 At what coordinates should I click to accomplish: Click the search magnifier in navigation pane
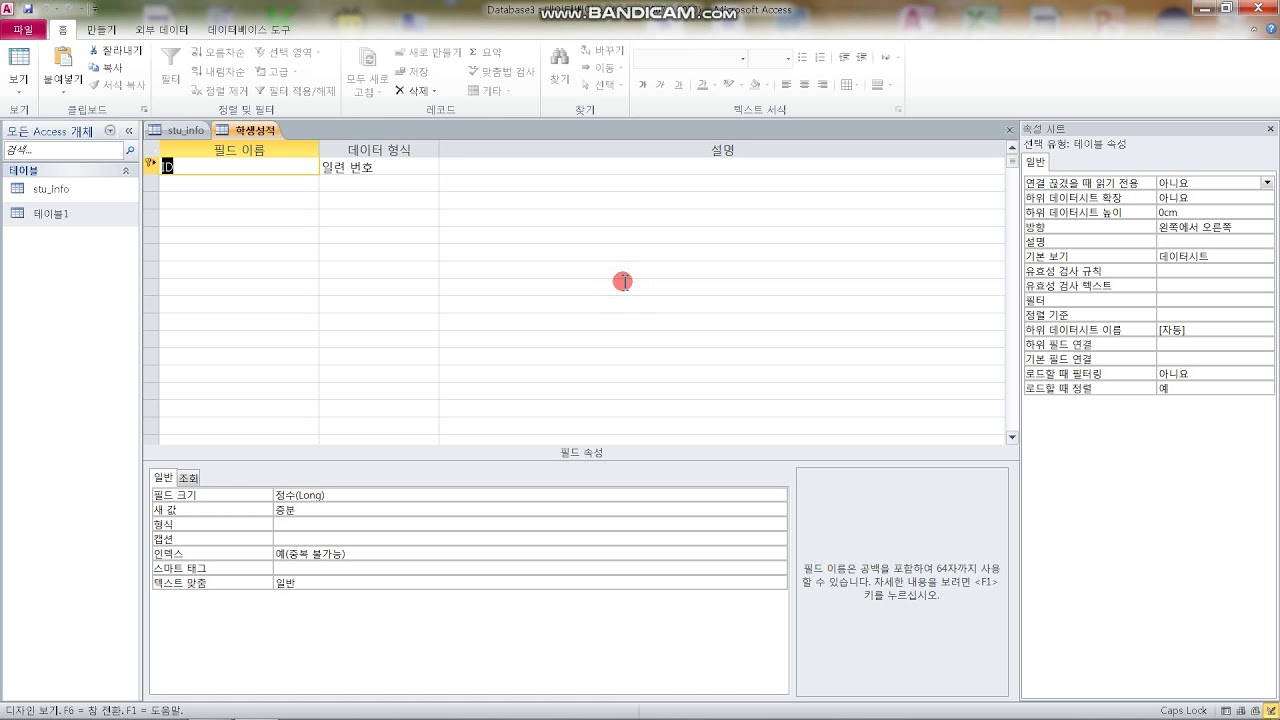pyautogui.click(x=130, y=150)
